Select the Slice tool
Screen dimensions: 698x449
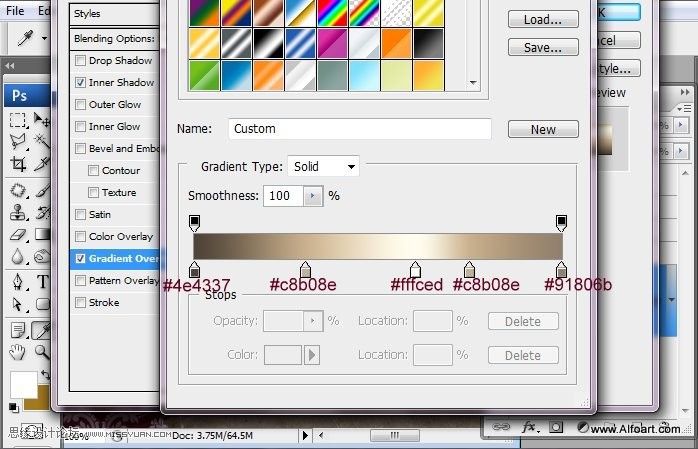pos(42,164)
